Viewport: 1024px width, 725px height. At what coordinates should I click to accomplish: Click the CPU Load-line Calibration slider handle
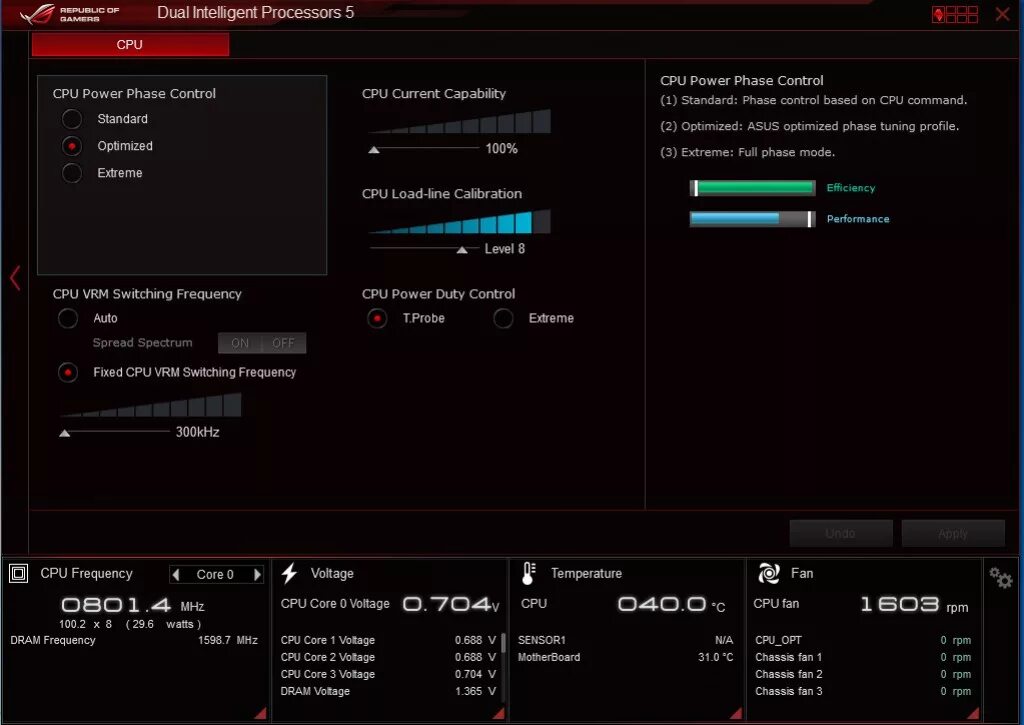462,250
